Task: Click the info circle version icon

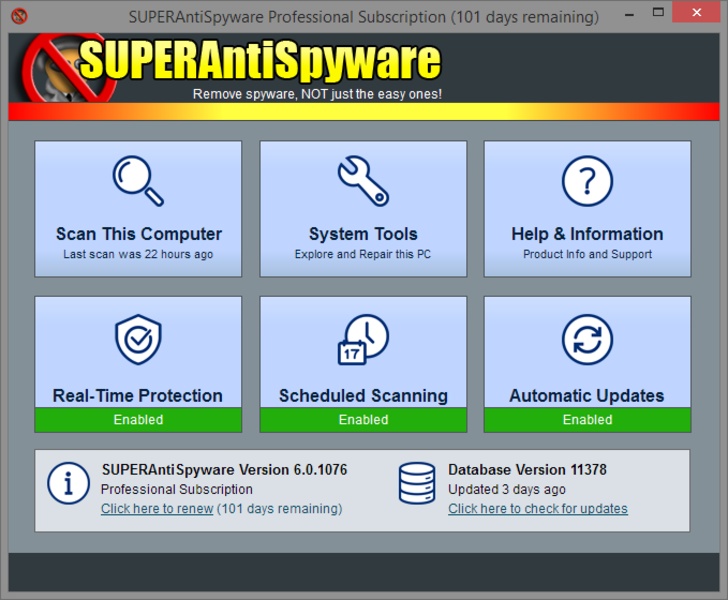Action: click(x=69, y=485)
